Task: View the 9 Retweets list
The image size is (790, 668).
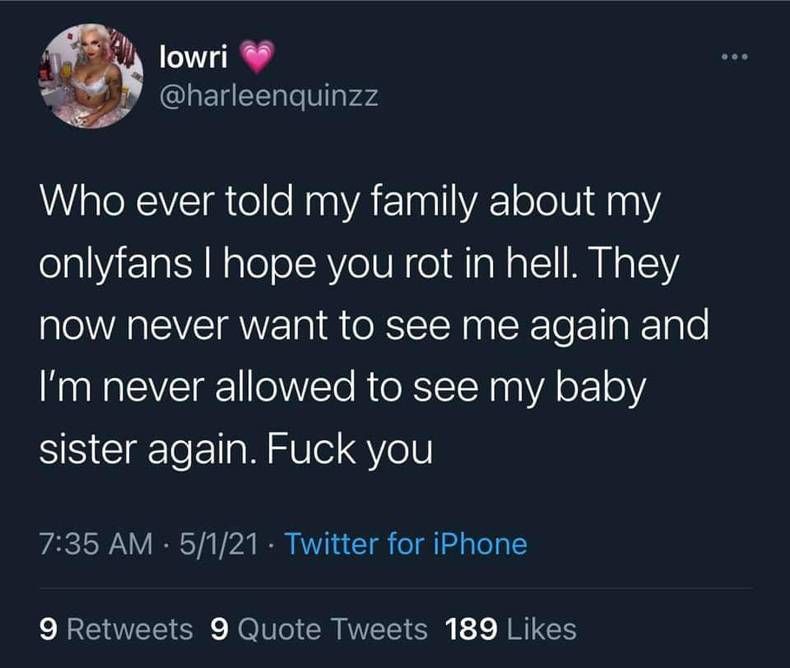Action: 116,629
